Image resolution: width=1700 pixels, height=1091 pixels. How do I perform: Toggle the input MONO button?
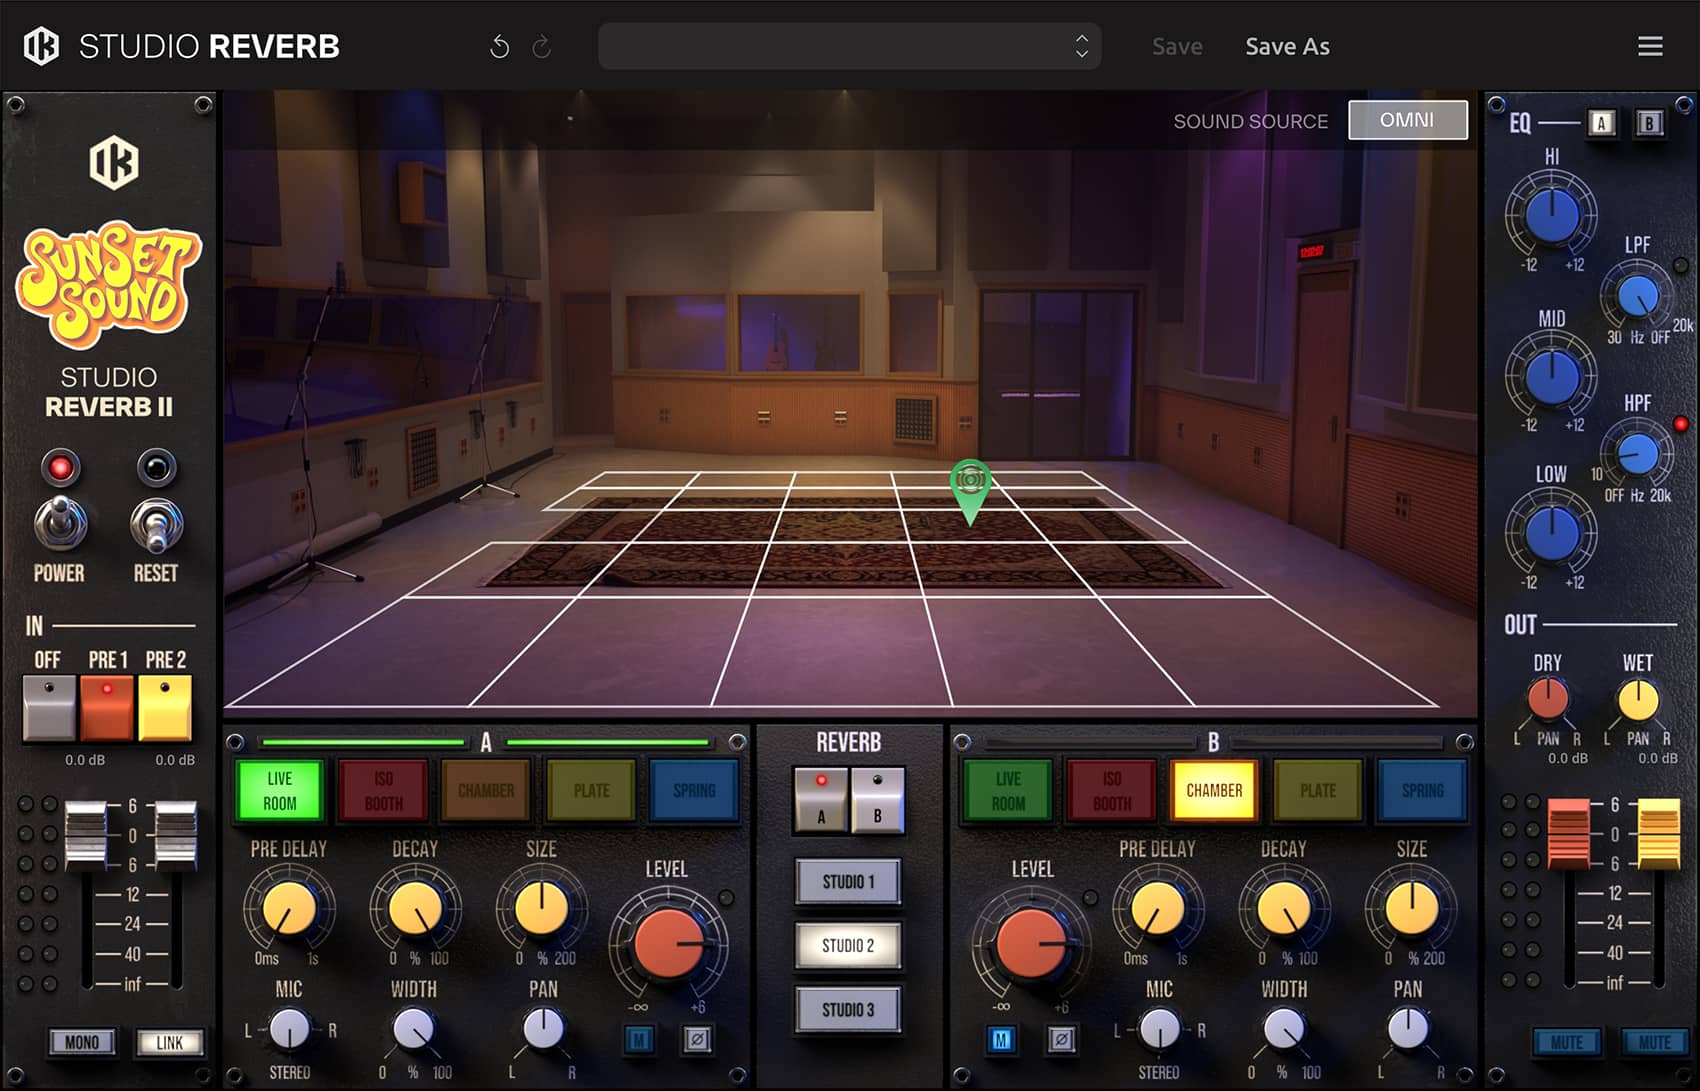[82, 1042]
